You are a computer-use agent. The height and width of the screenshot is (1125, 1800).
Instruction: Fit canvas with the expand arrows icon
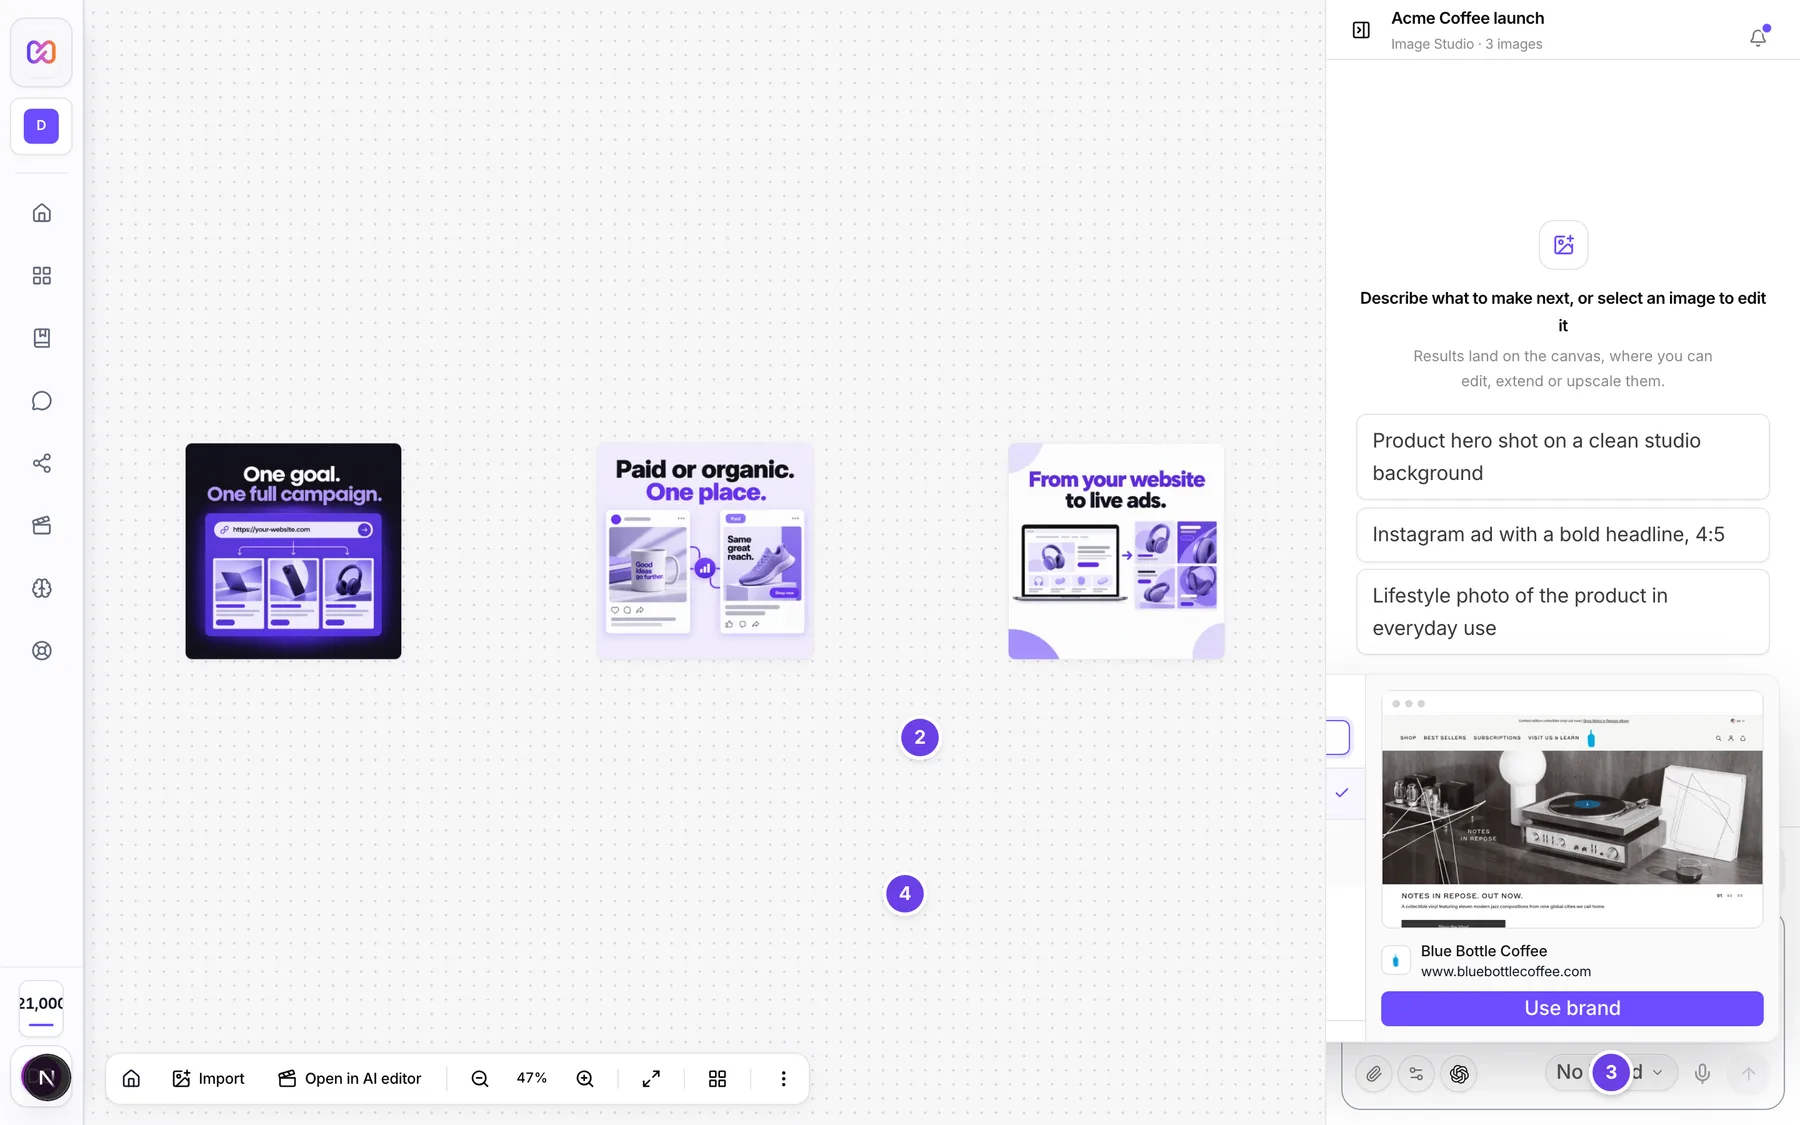pyautogui.click(x=651, y=1078)
